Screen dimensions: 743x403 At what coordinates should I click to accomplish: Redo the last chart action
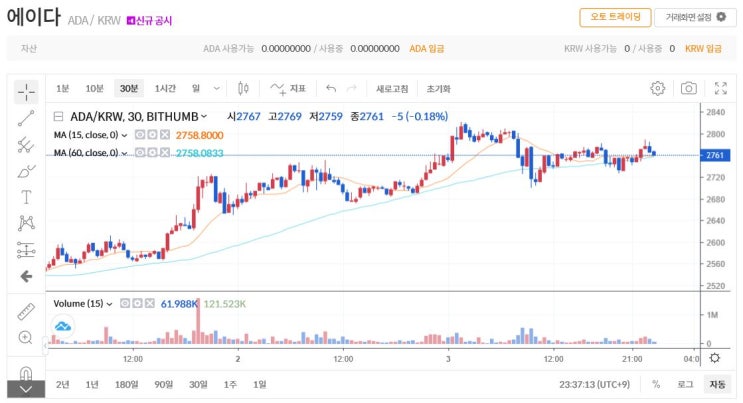352,89
